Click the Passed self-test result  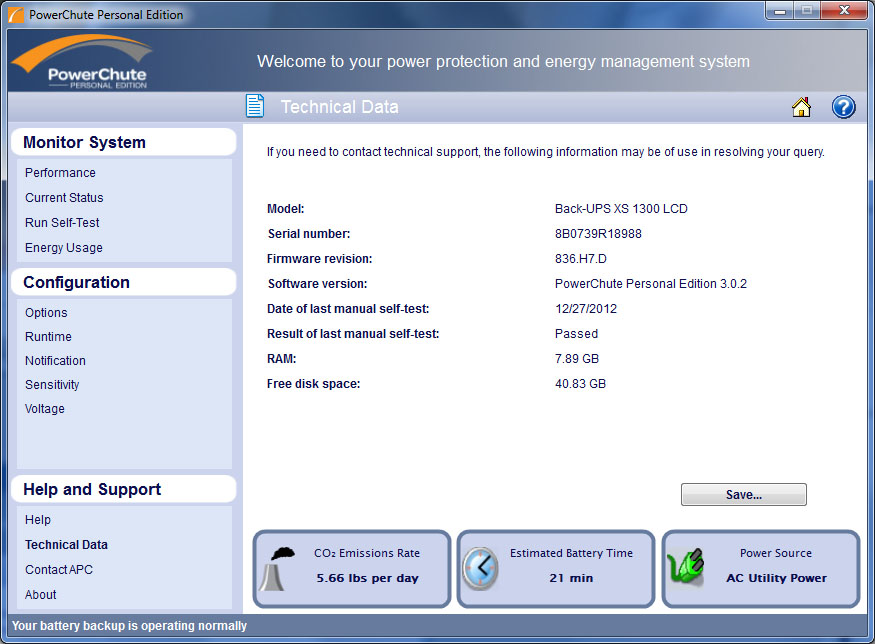pyautogui.click(x=576, y=334)
